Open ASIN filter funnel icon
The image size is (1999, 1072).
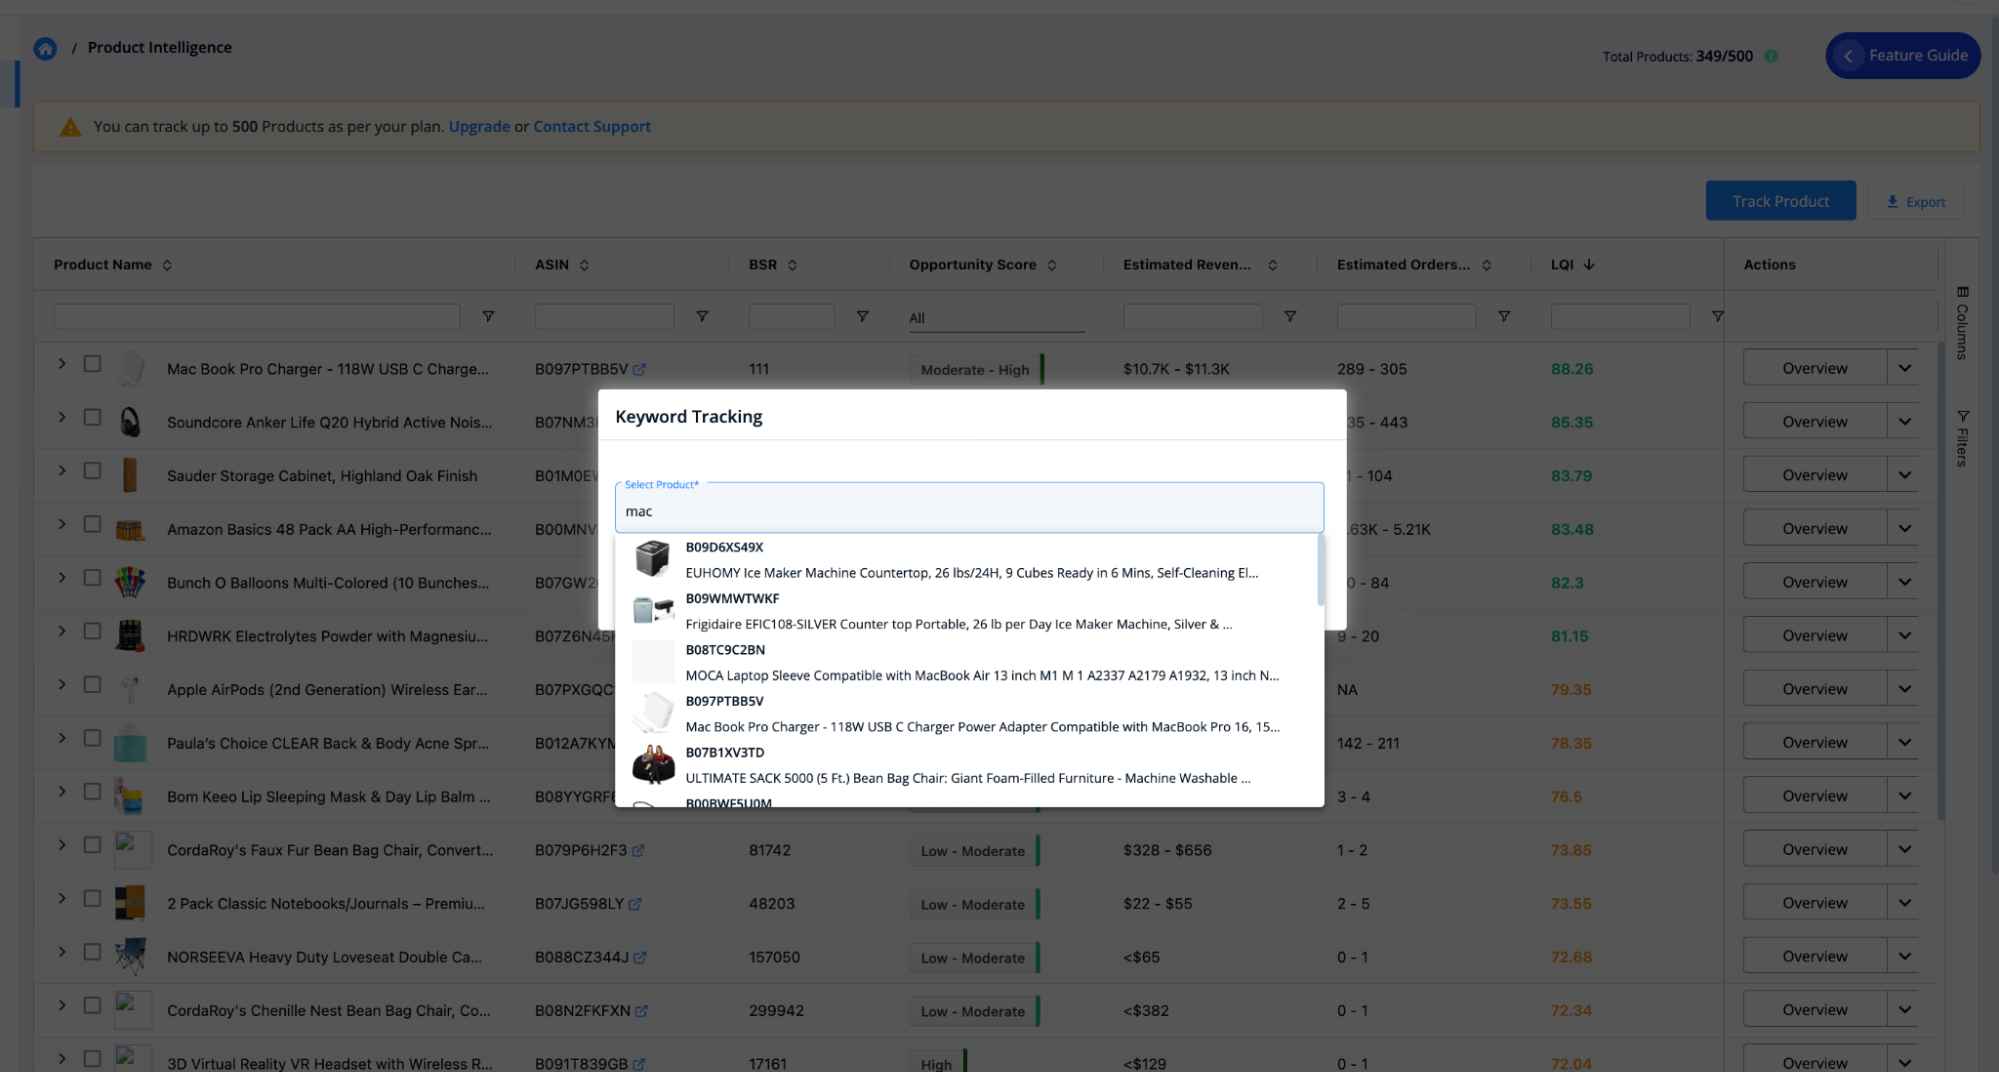(702, 317)
